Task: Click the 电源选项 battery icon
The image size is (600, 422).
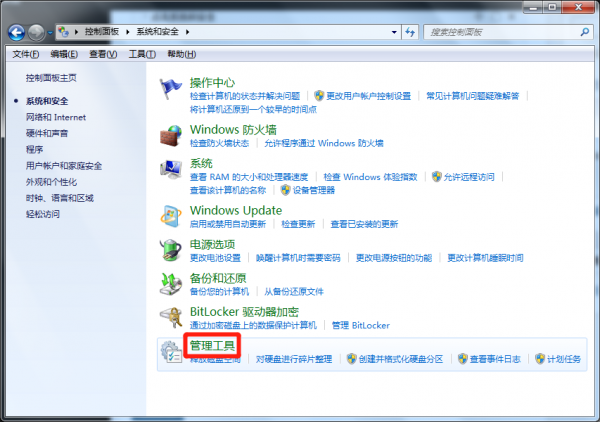Action: click(x=171, y=250)
